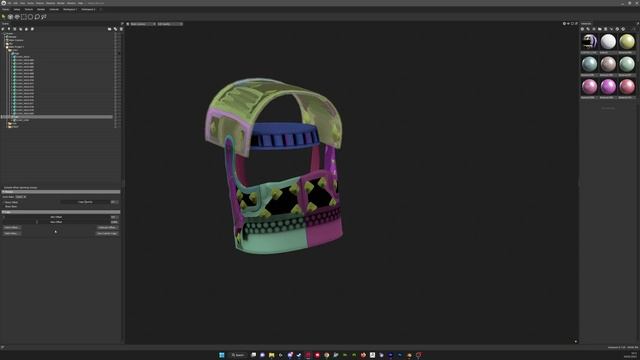The width and height of the screenshot is (640, 360).
Task: Click the Paint Offset button
Action: tap(12, 227)
